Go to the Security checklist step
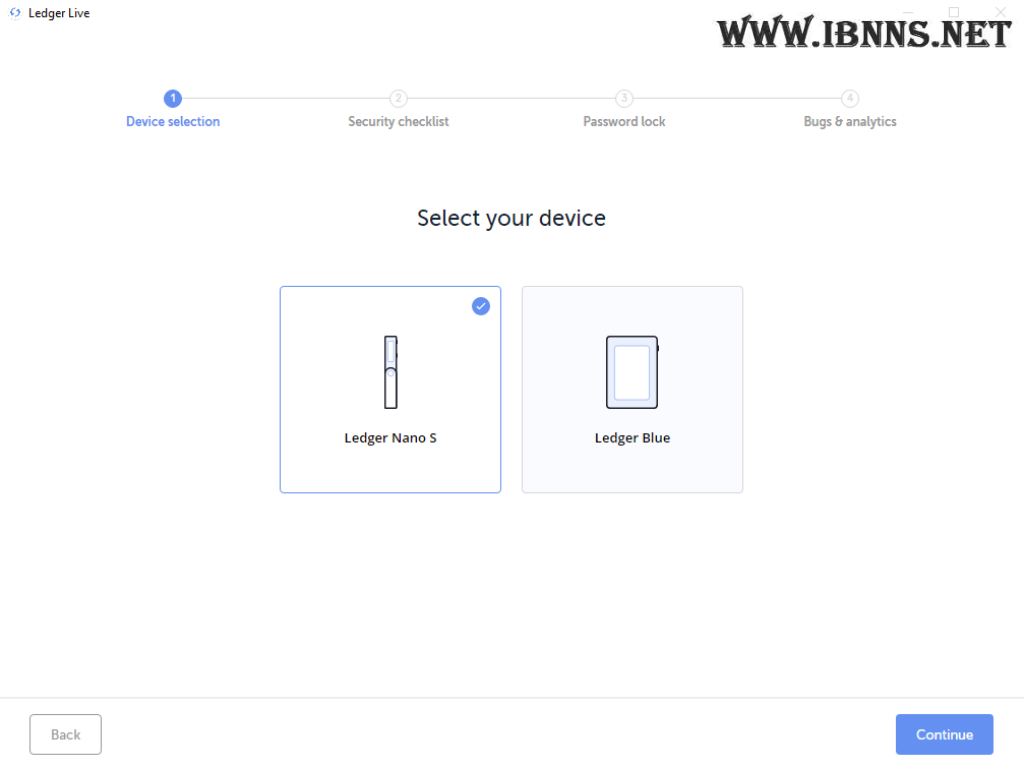Viewport: 1024px width, 768px height. coord(398,121)
